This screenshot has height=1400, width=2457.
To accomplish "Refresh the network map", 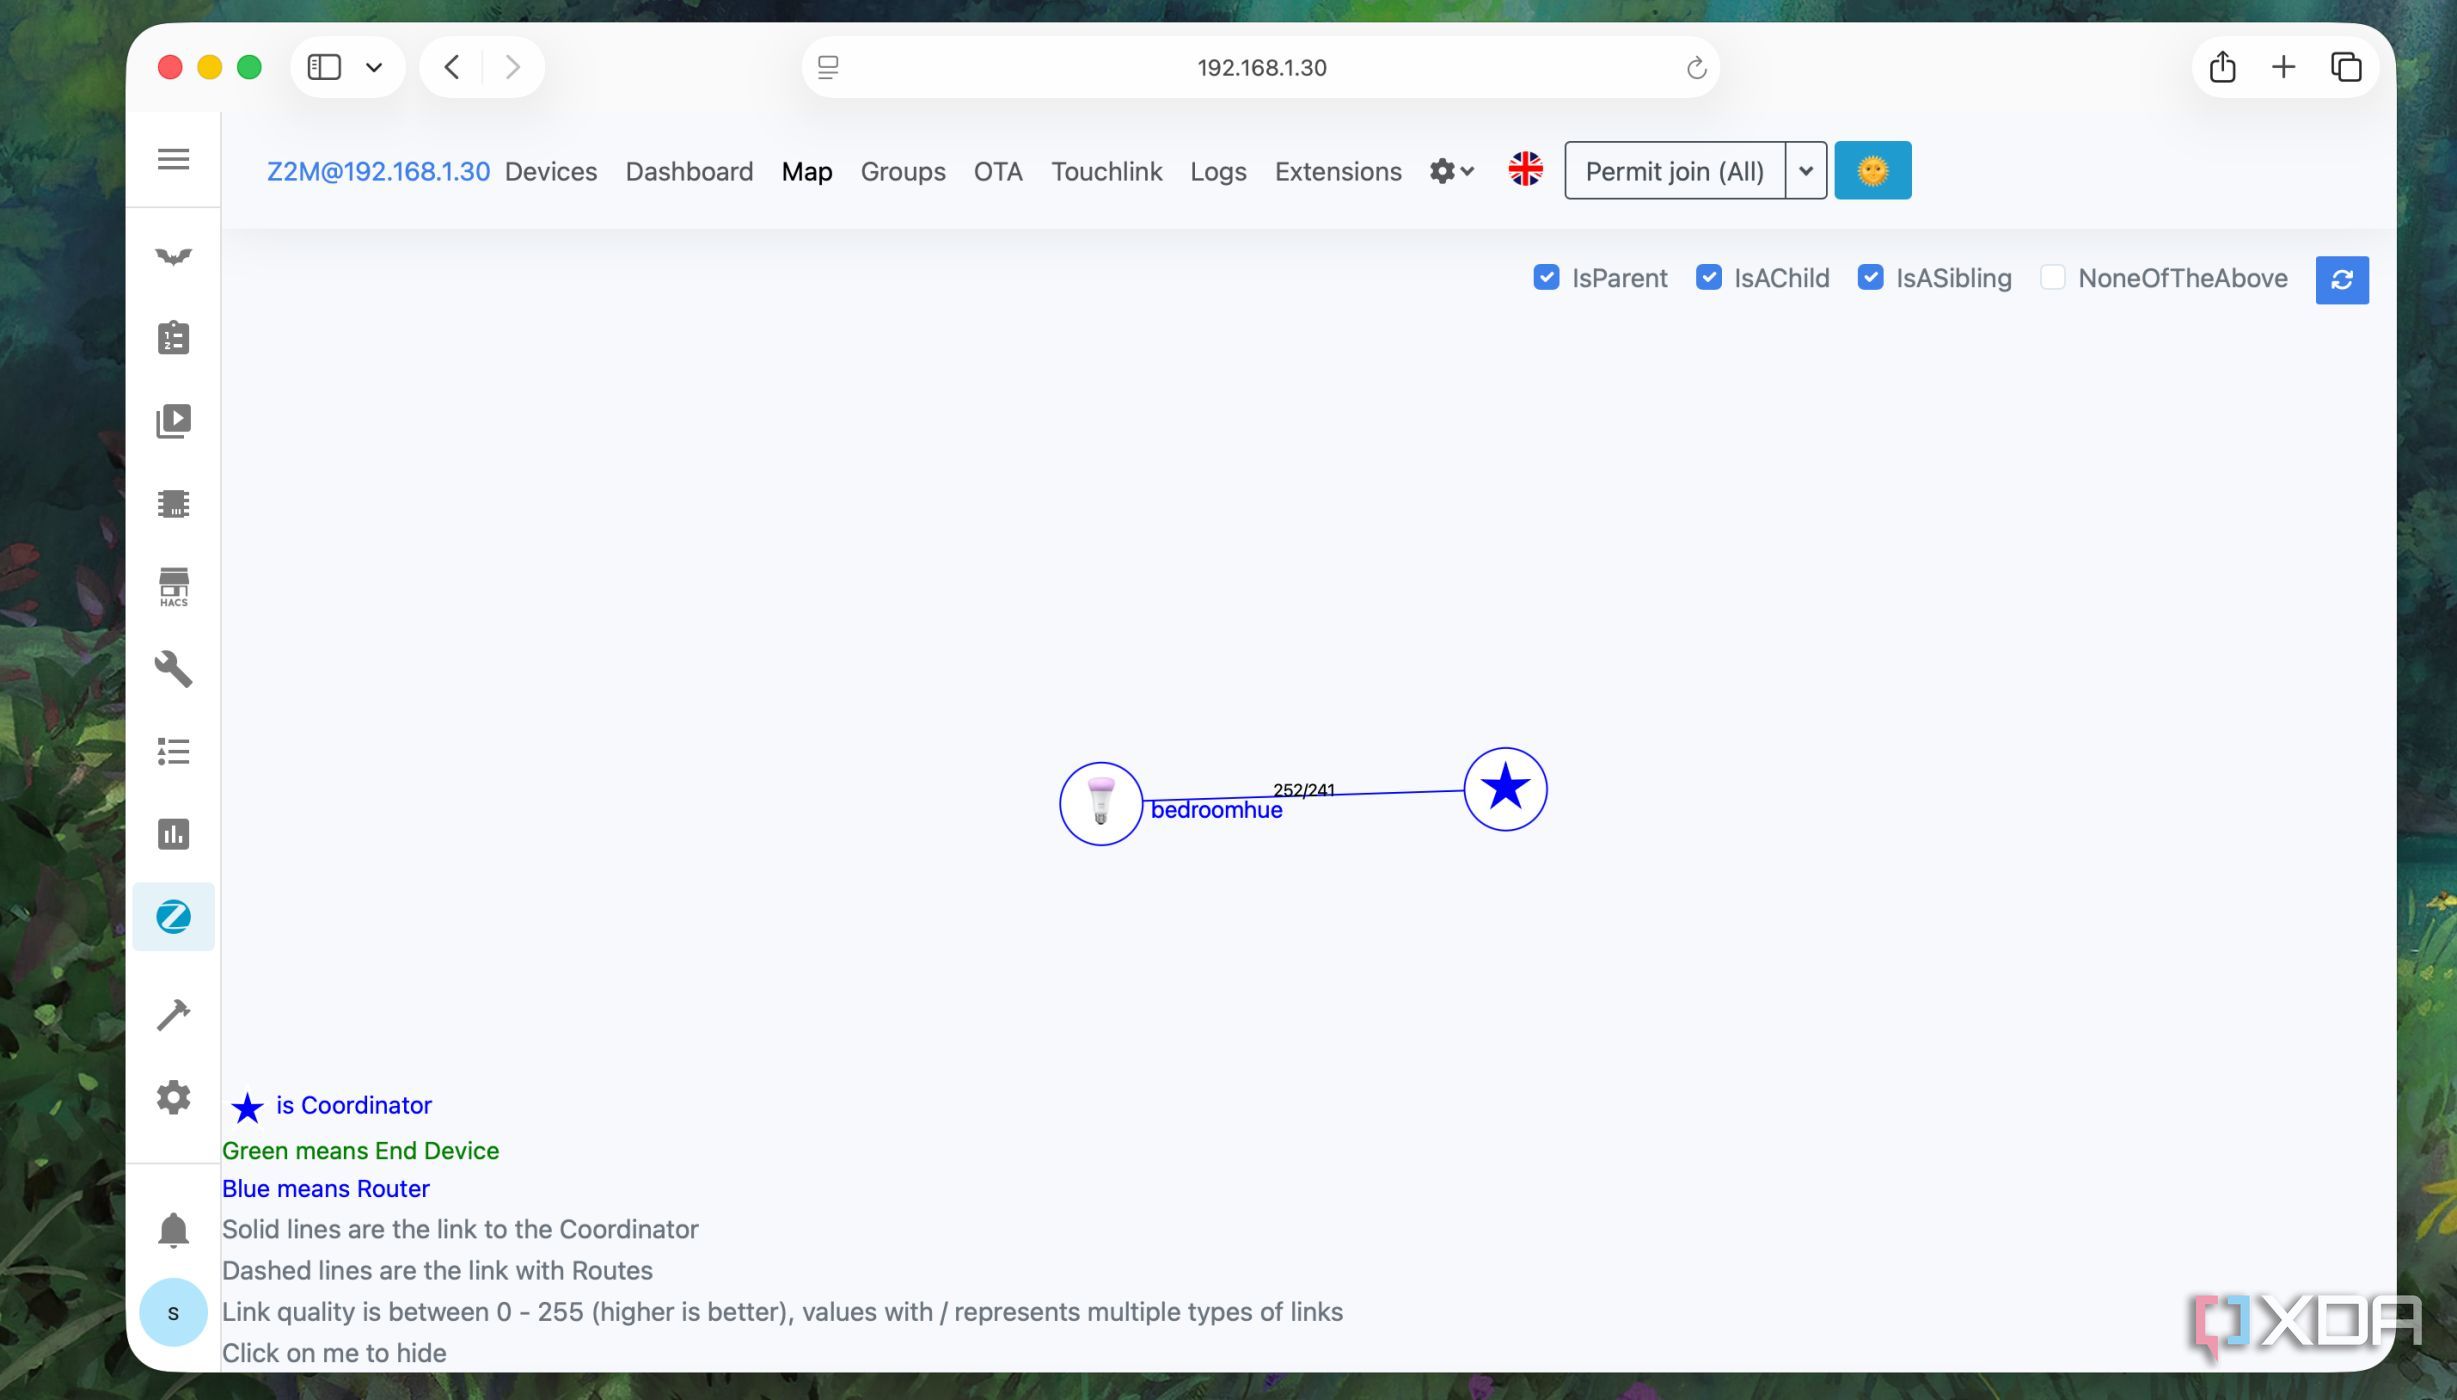I will [x=2342, y=279].
